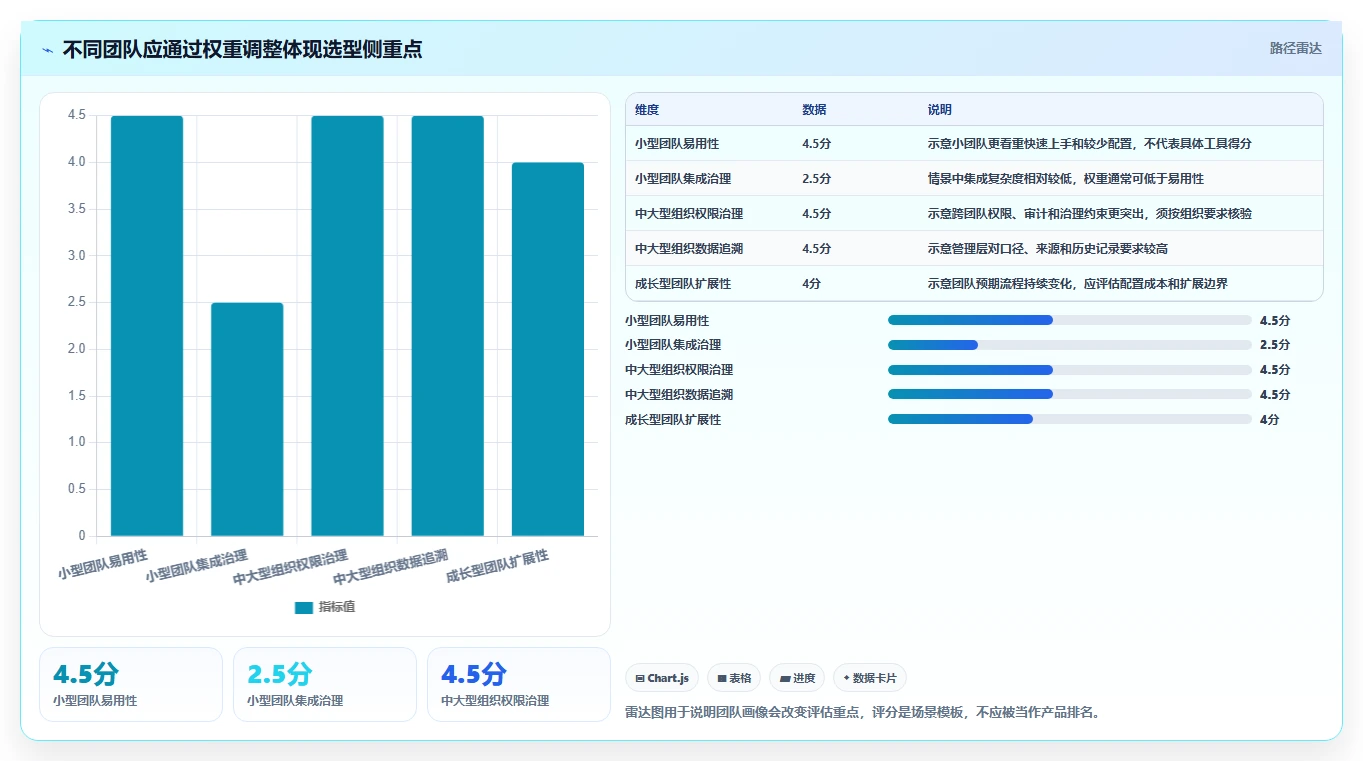Image resolution: width=1363 pixels, height=761 pixels.
Task: Click the 表格 tag
Action: (x=734, y=678)
